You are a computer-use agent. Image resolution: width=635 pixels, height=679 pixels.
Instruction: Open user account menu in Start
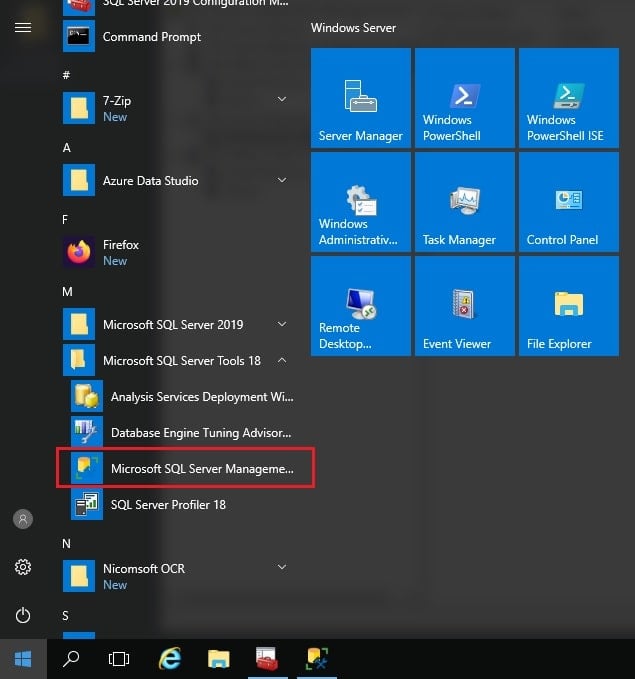pyautogui.click(x=23, y=519)
